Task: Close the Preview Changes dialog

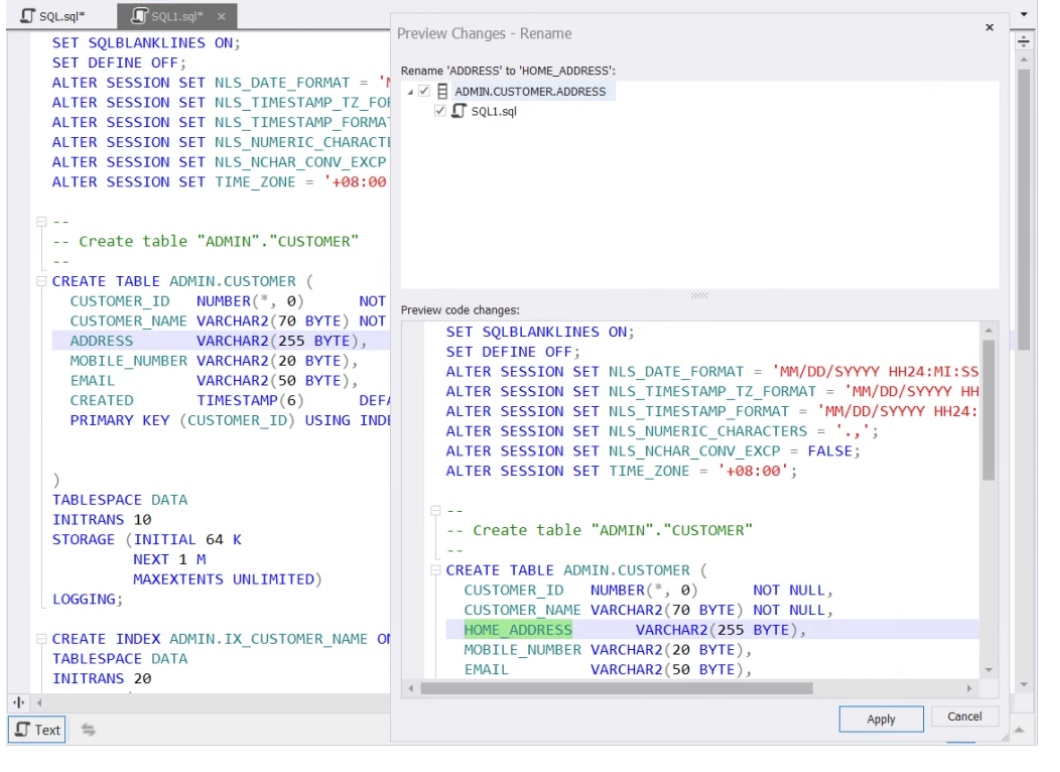Action: tap(989, 27)
